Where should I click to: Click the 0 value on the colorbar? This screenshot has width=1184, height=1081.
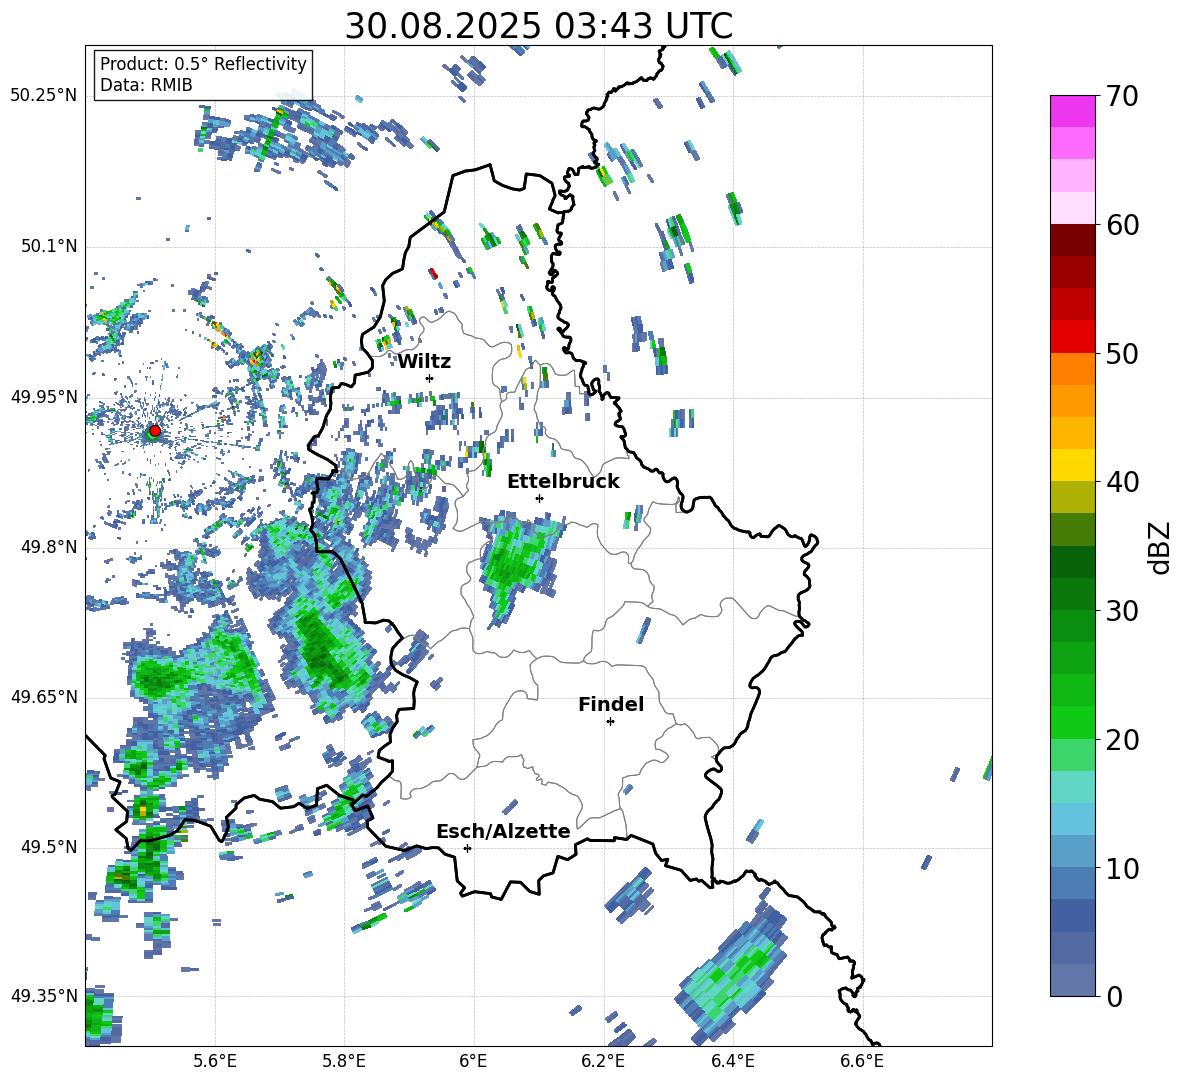tap(1114, 996)
